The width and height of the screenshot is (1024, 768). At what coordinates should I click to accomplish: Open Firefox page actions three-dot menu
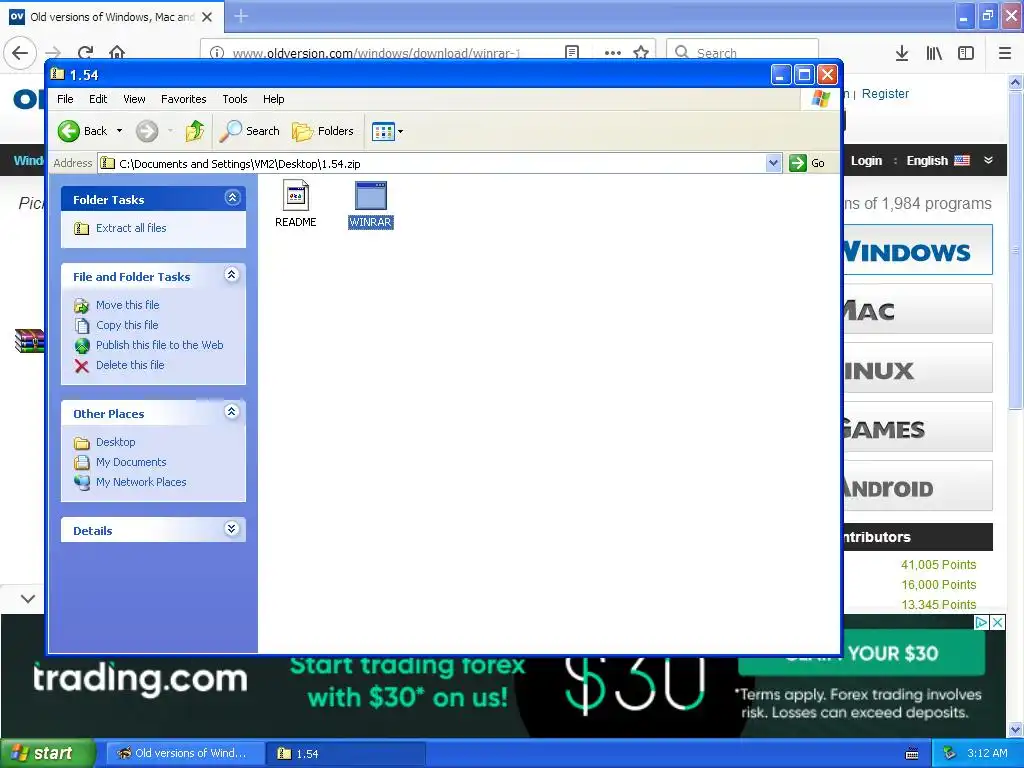(613, 52)
